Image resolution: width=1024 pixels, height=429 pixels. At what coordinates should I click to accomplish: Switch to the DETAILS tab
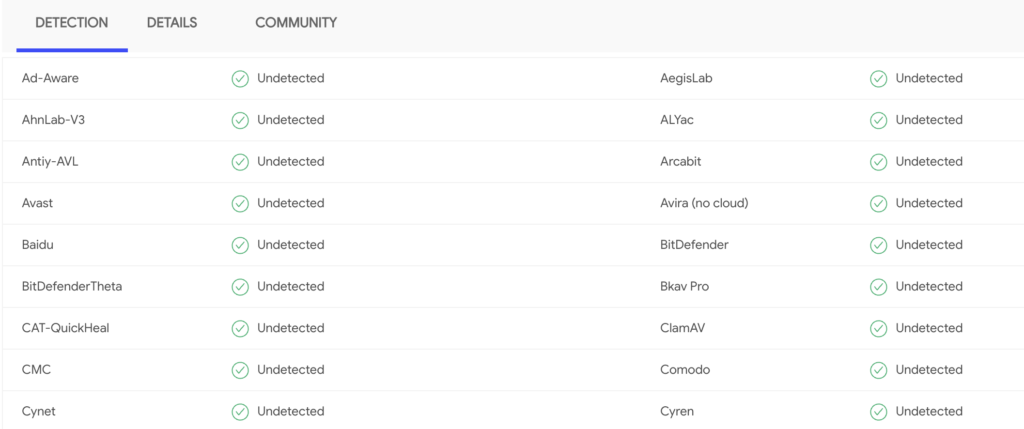coord(172,23)
